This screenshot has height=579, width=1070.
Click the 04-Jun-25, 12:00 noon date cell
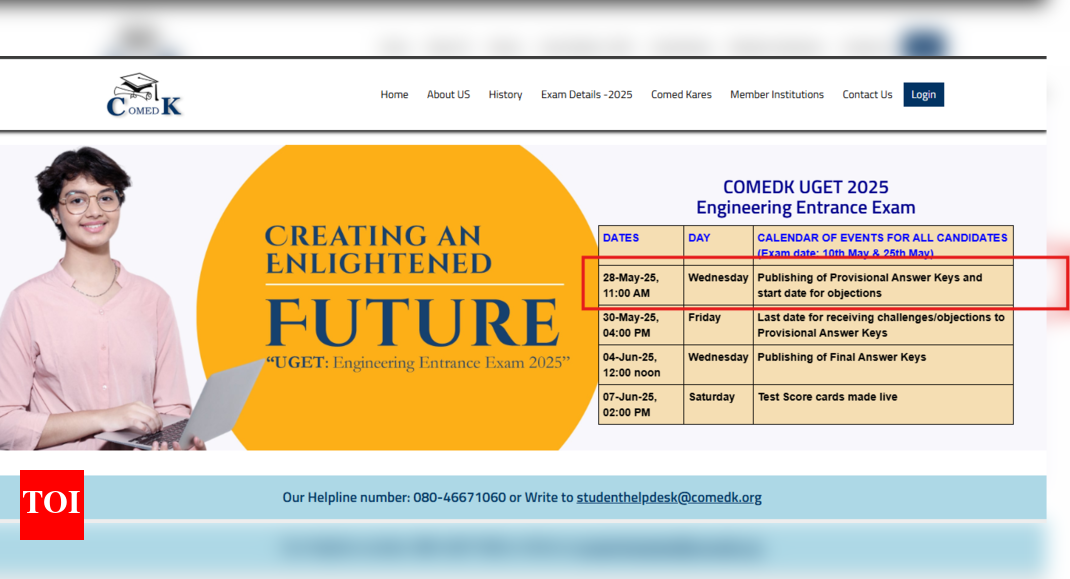click(x=641, y=365)
